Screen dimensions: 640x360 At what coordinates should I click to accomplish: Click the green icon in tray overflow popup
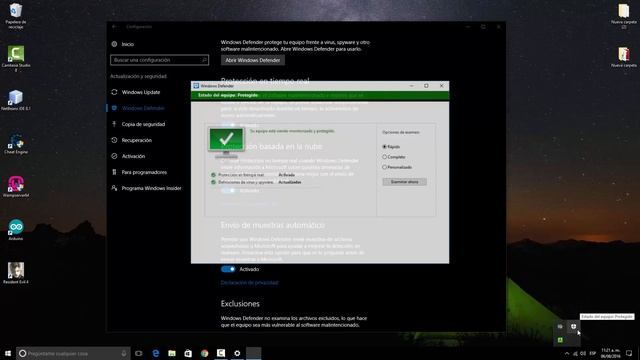pos(560,340)
